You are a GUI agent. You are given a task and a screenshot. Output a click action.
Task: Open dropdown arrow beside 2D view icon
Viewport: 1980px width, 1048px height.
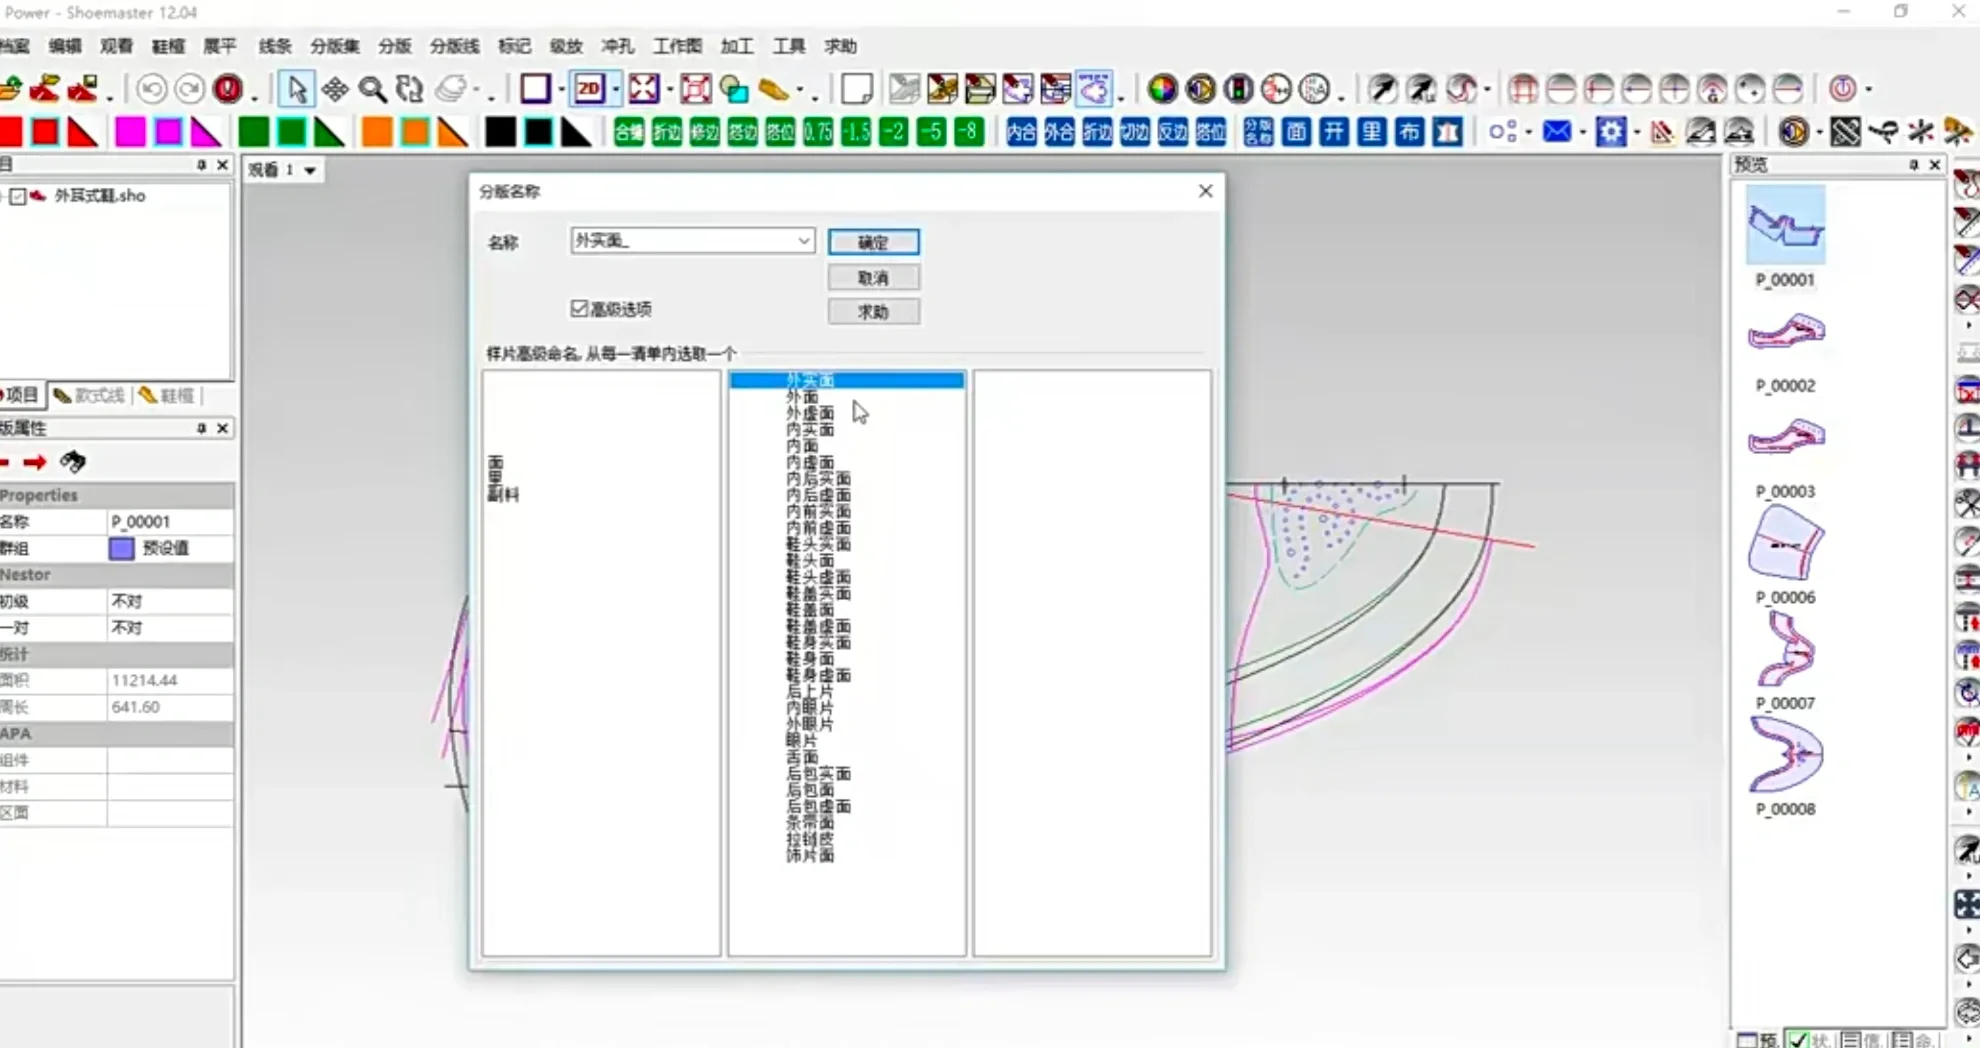click(615, 90)
